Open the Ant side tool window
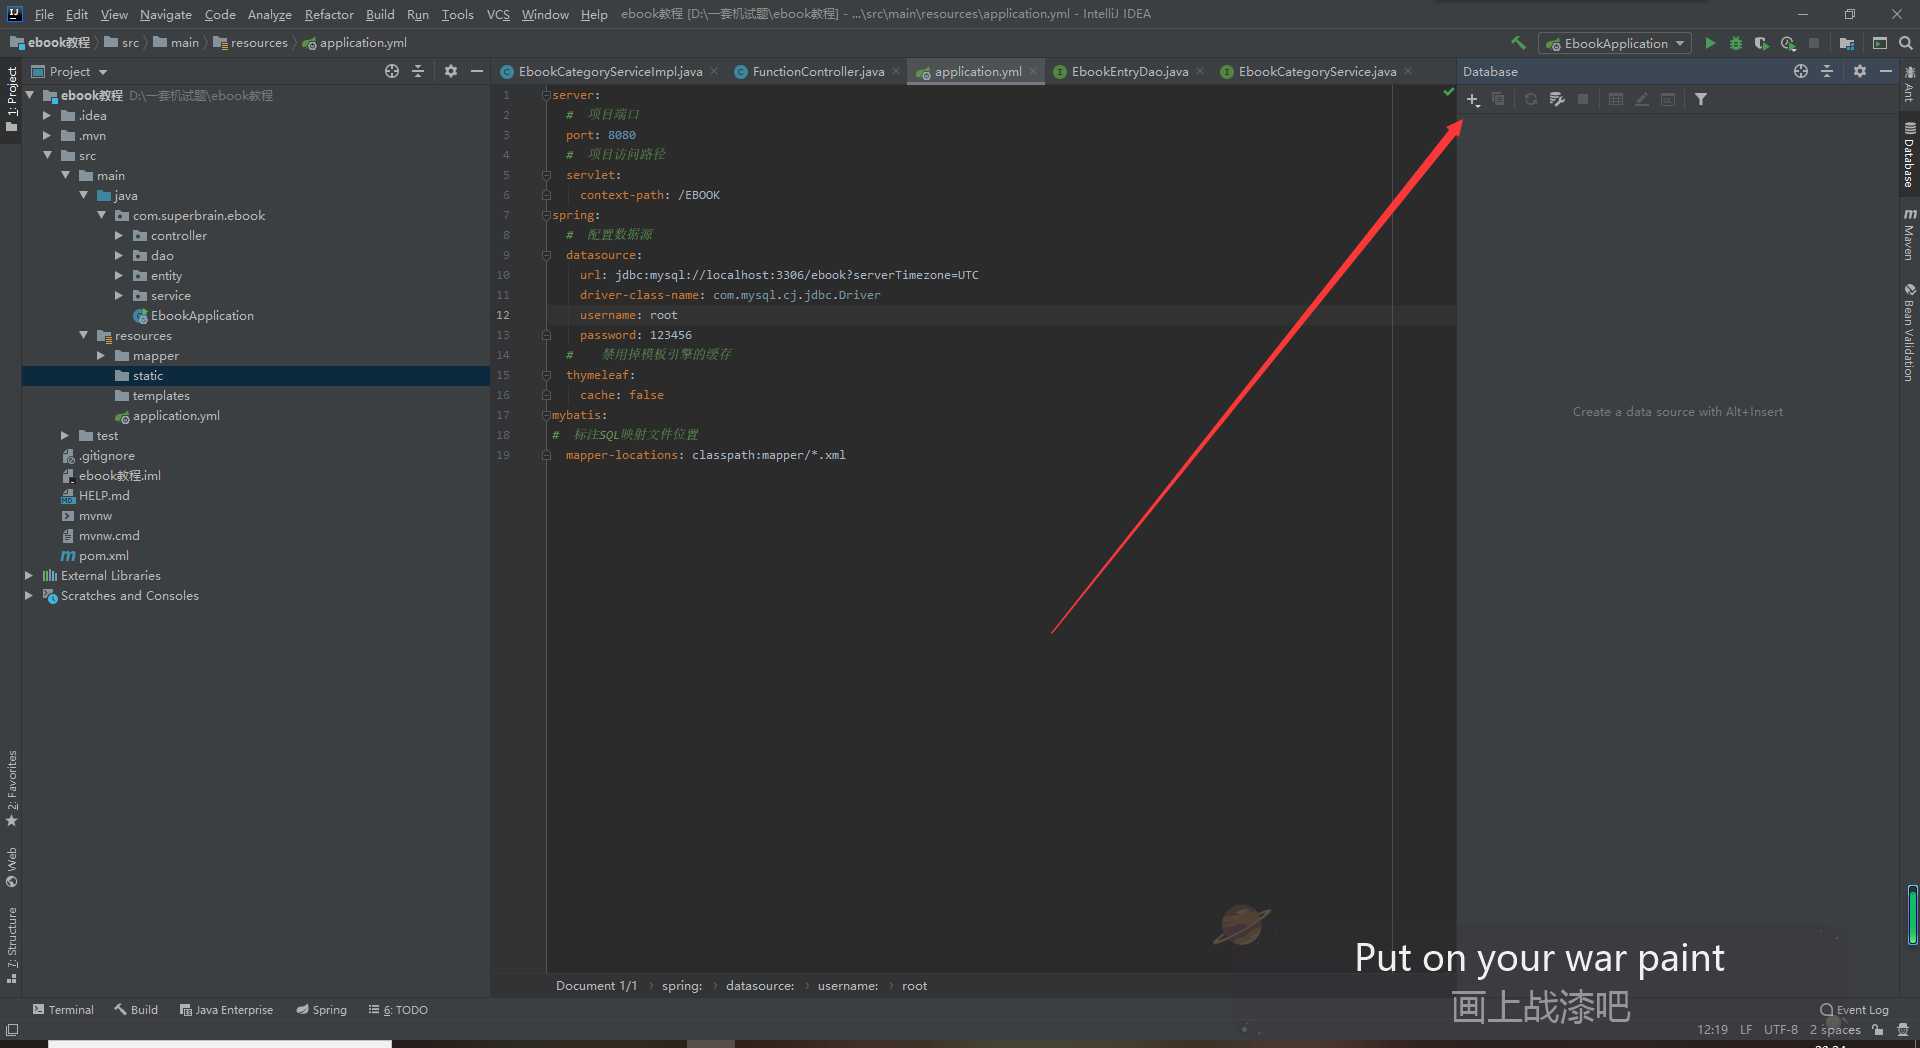 pyautogui.click(x=1910, y=84)
